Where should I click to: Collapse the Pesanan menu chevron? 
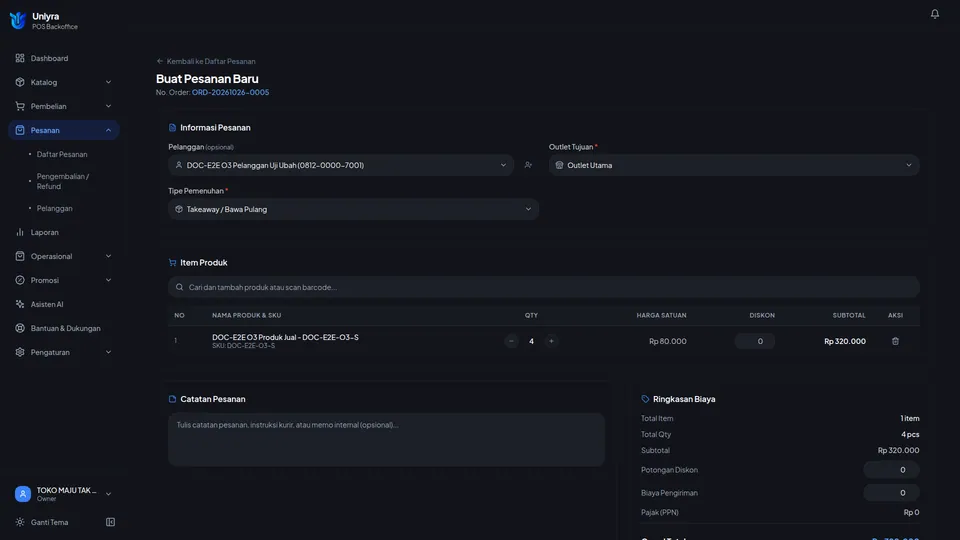pyautogui.click(x=108, y=130)
